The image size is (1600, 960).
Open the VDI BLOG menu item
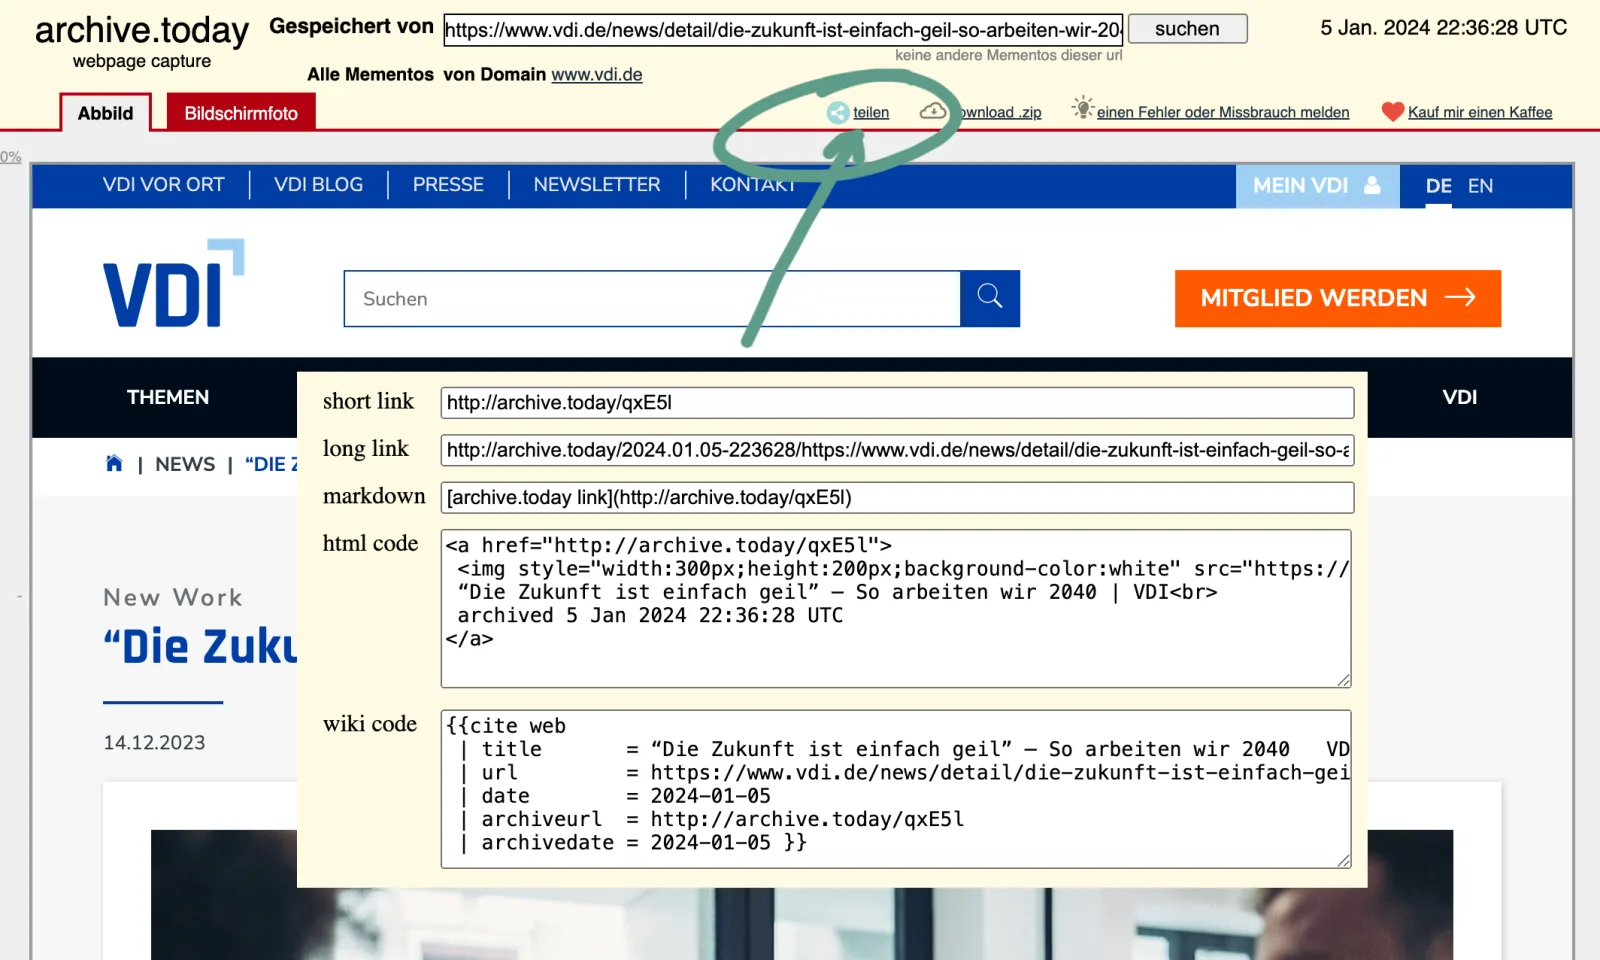point(319,185)
